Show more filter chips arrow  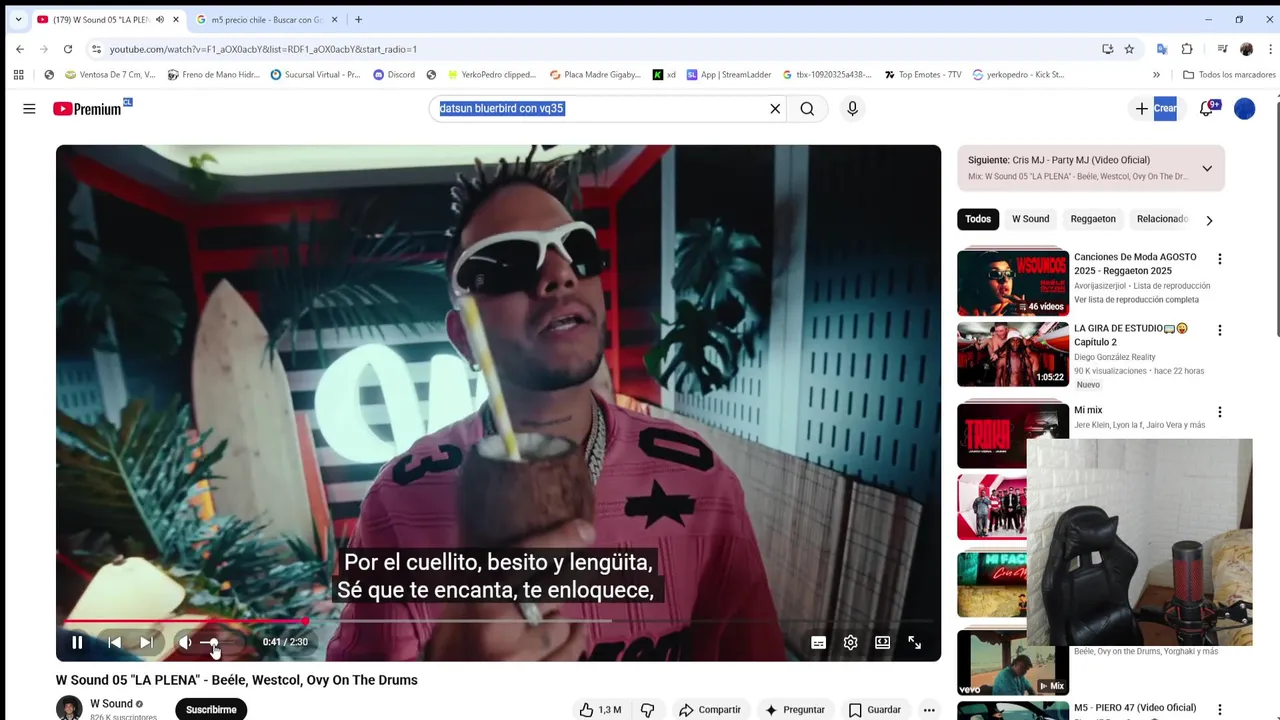click(x=1209, y=220)
